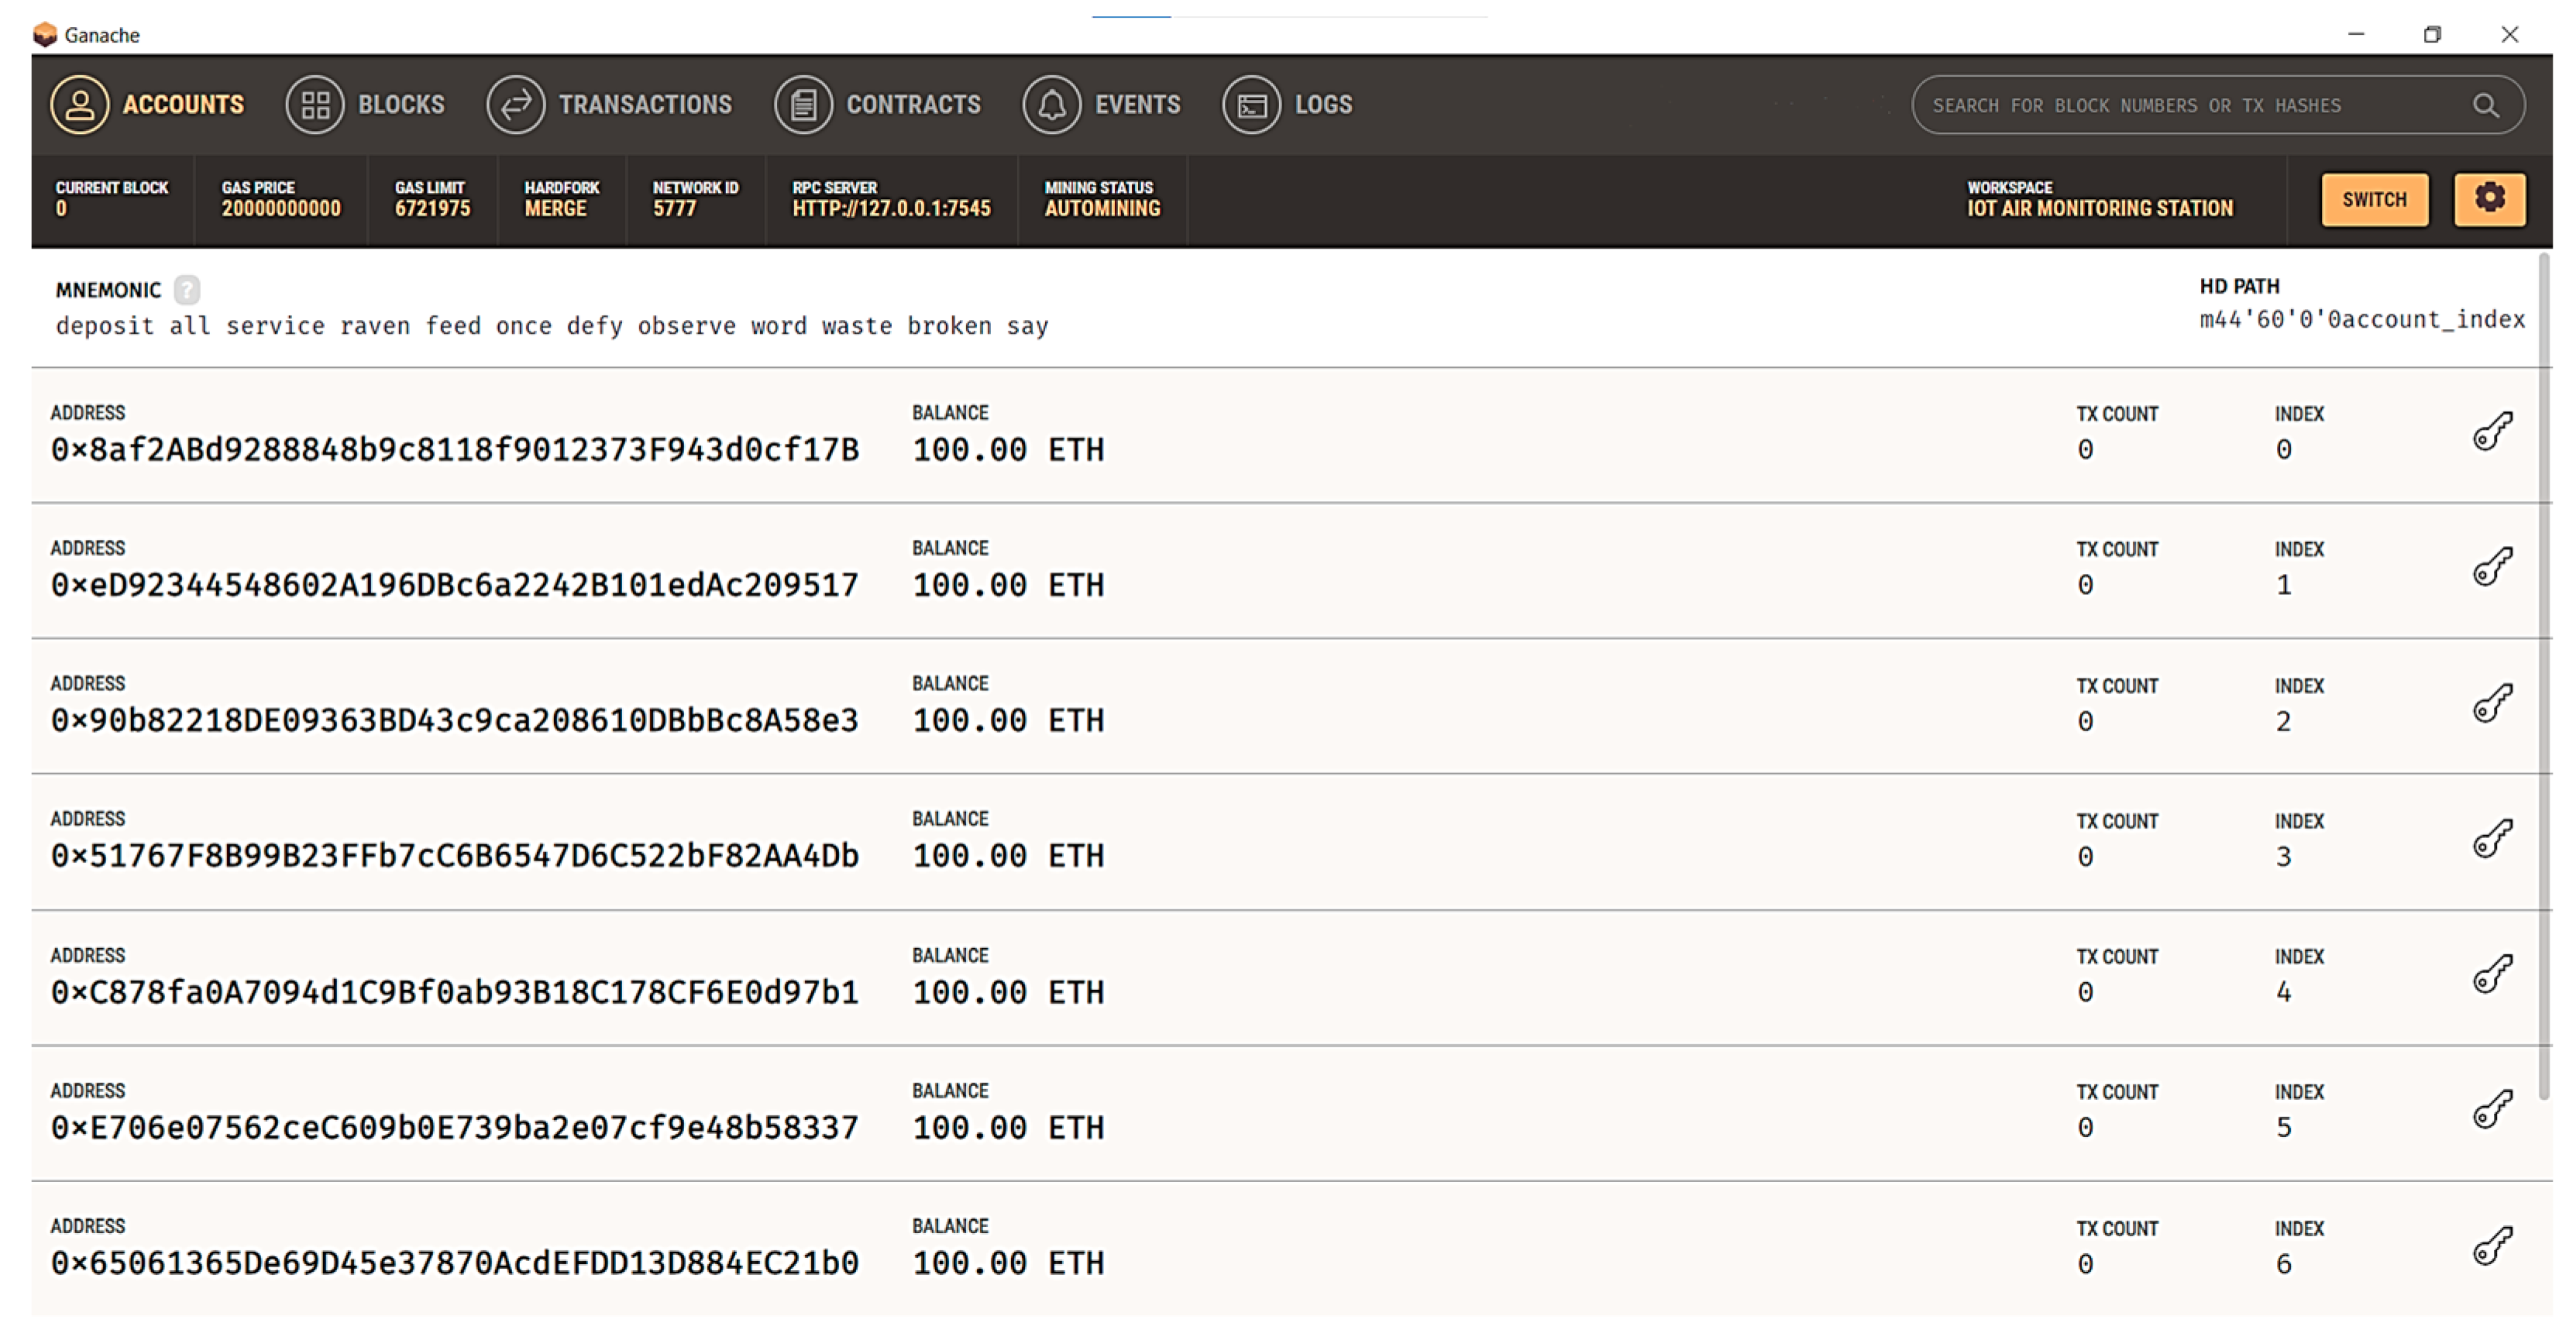Show private key for account index 6

pos(2492,1245)
